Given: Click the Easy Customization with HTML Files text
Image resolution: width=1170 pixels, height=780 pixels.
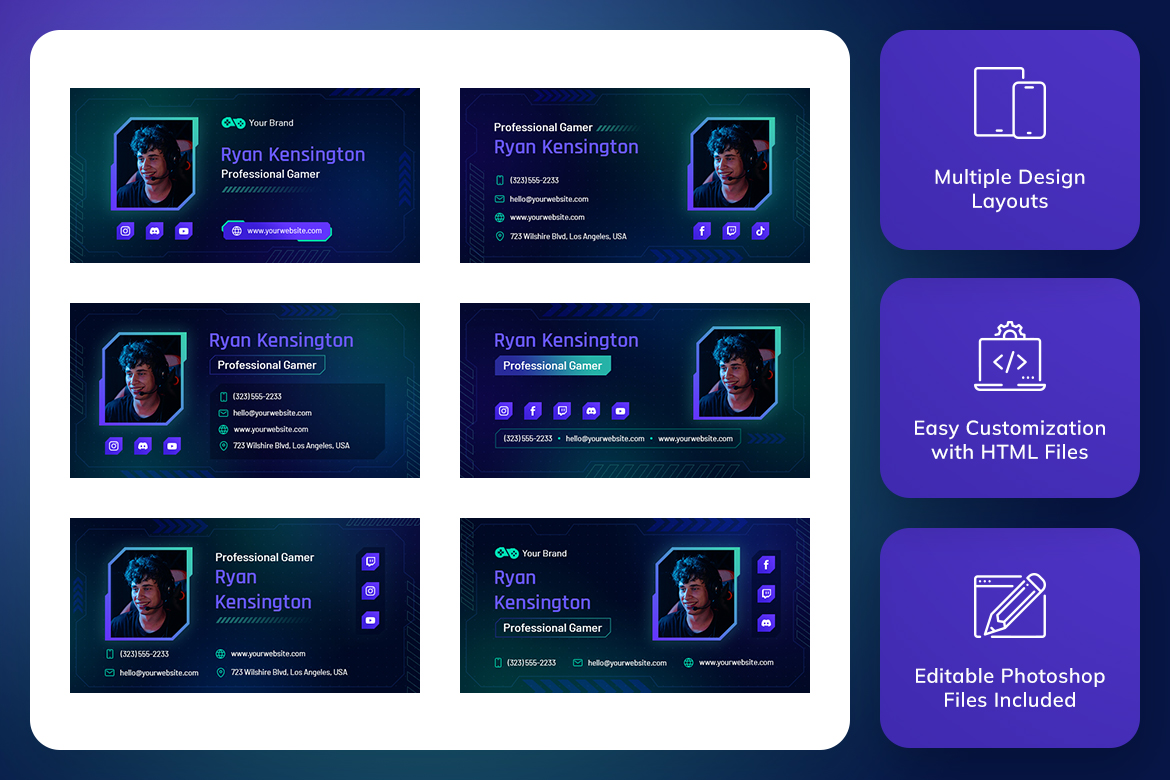Looking at the screenshot, I should (1009, 440).
